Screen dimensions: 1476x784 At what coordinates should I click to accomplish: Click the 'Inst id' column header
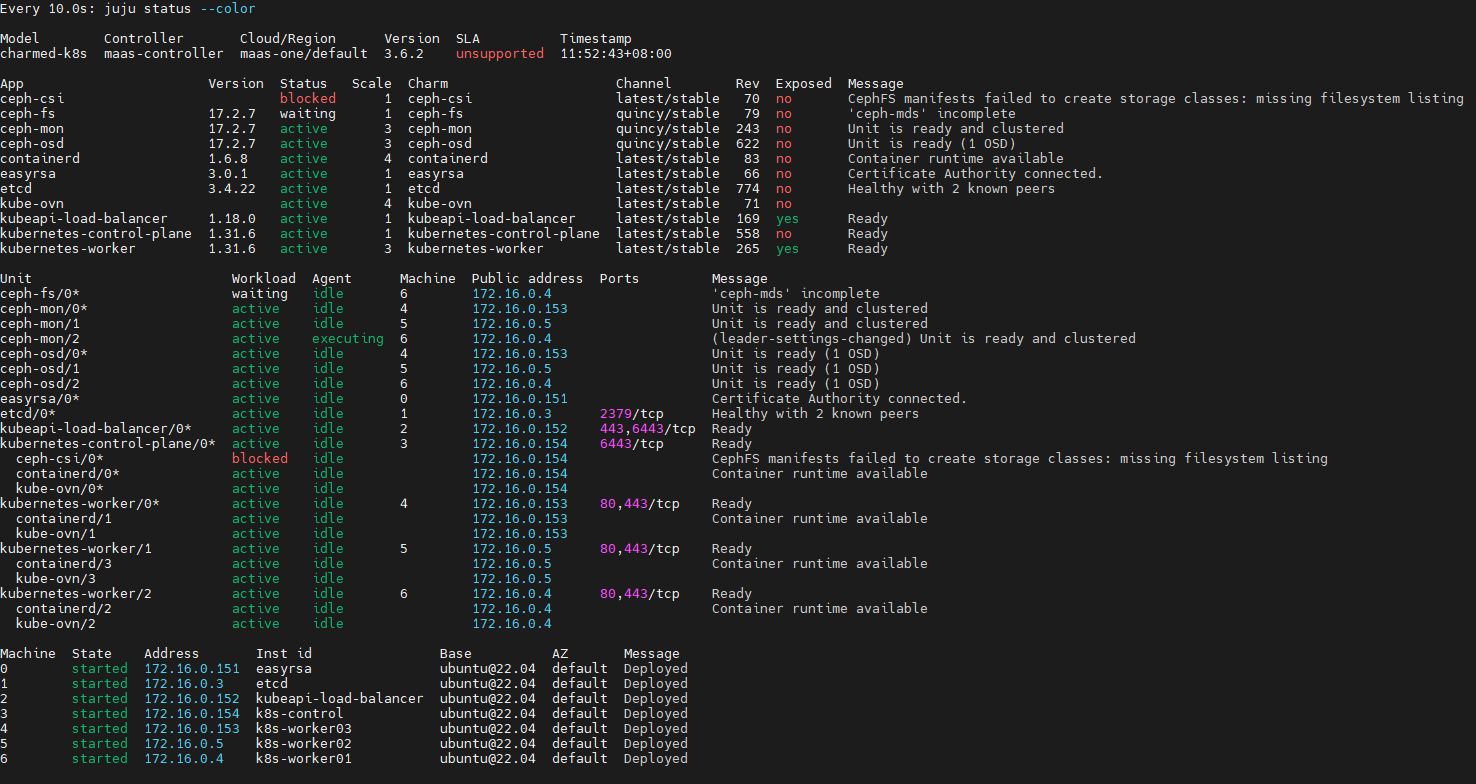(284, 654)
